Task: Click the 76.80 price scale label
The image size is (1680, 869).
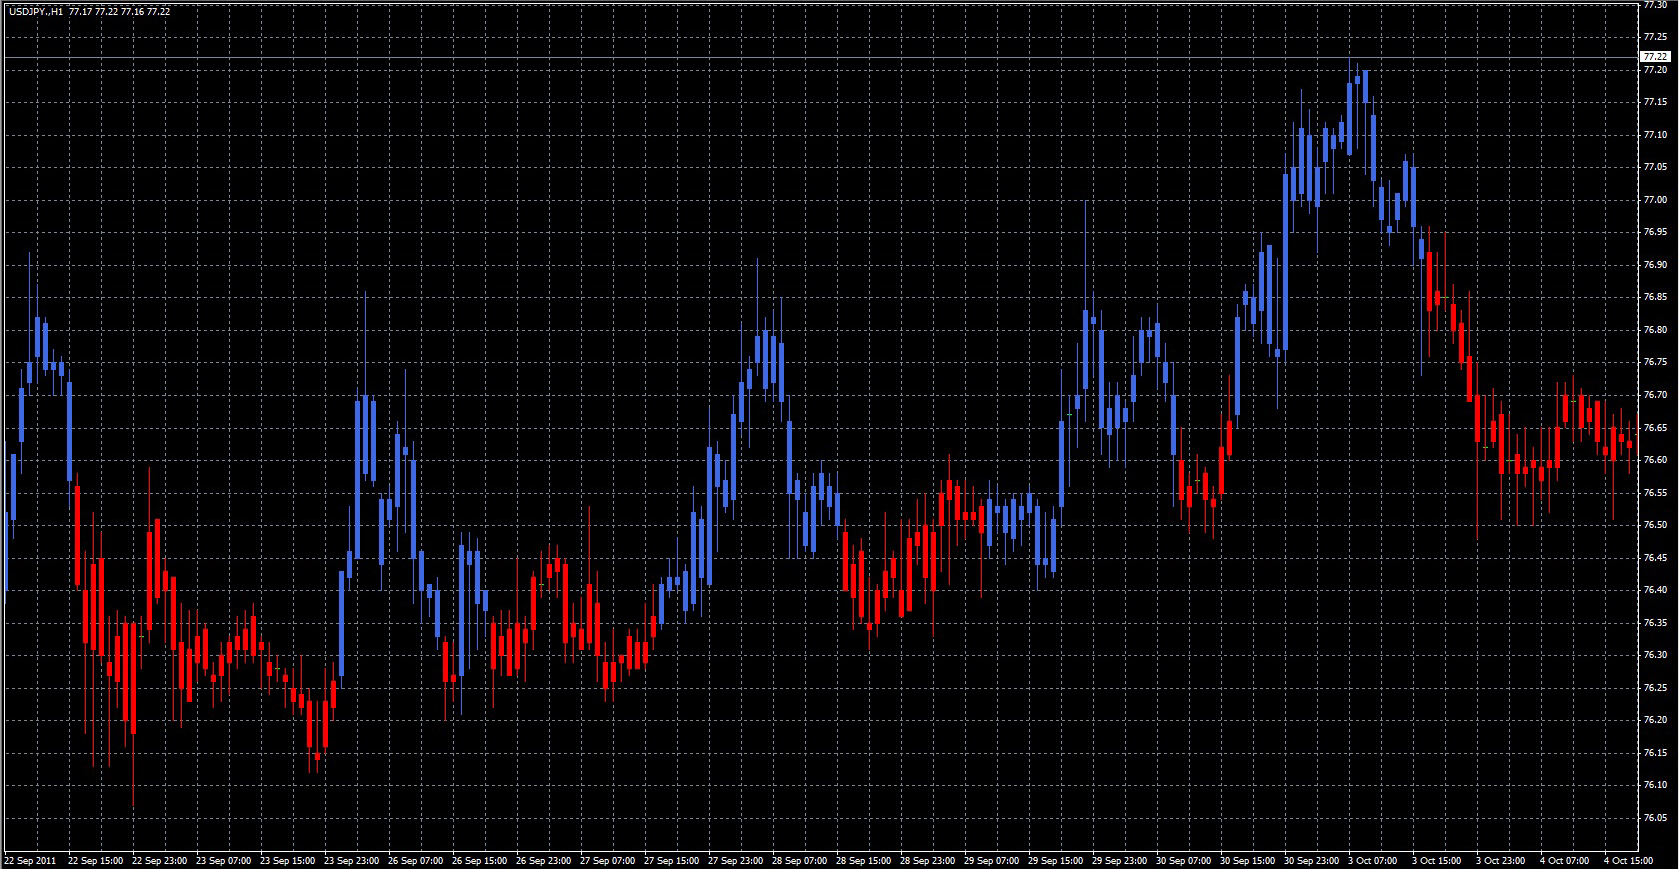Action: tap(1654, 330)
